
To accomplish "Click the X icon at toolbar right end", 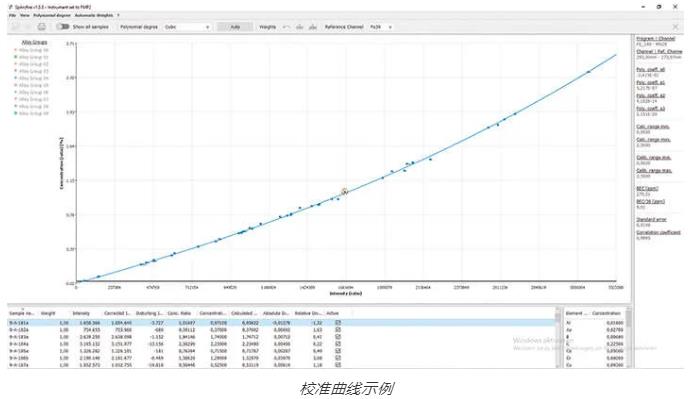I will coord(675,27).
